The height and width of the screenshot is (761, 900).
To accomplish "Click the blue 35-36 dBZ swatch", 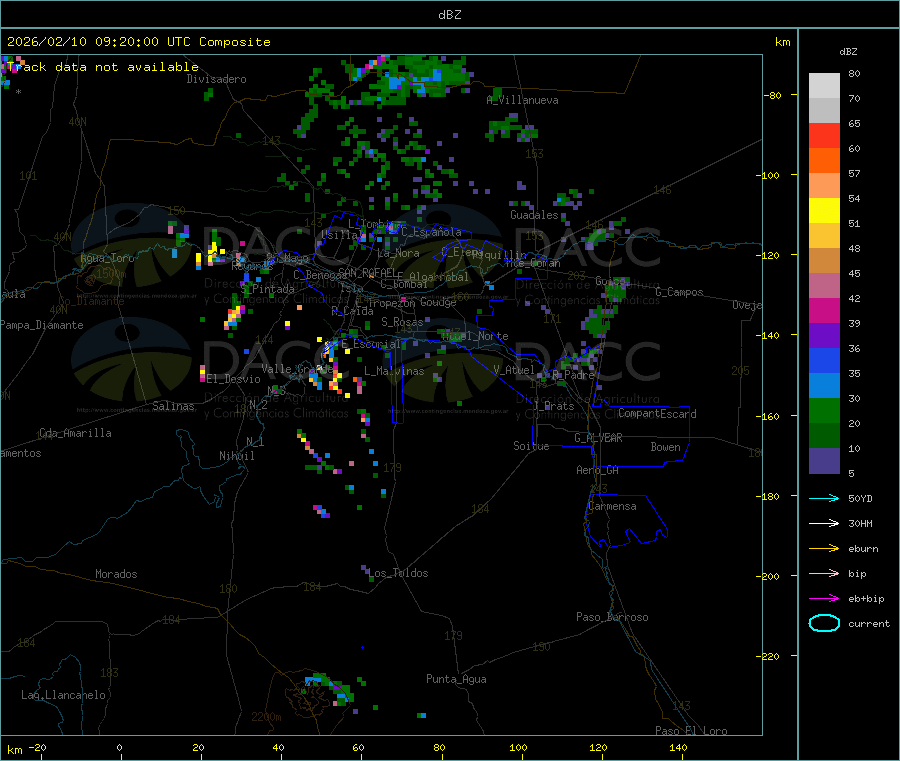I will point(824,360).
